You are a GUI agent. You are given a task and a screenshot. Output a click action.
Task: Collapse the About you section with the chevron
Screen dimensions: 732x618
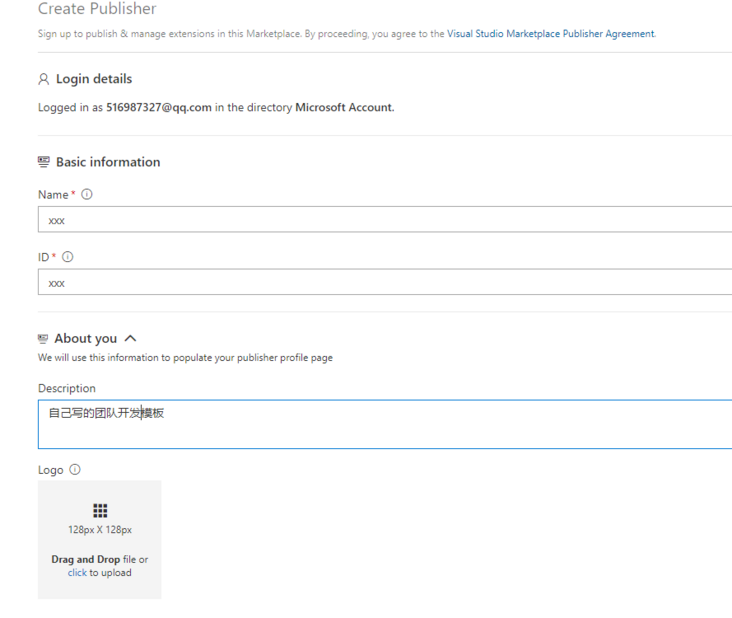click(130, 339)
